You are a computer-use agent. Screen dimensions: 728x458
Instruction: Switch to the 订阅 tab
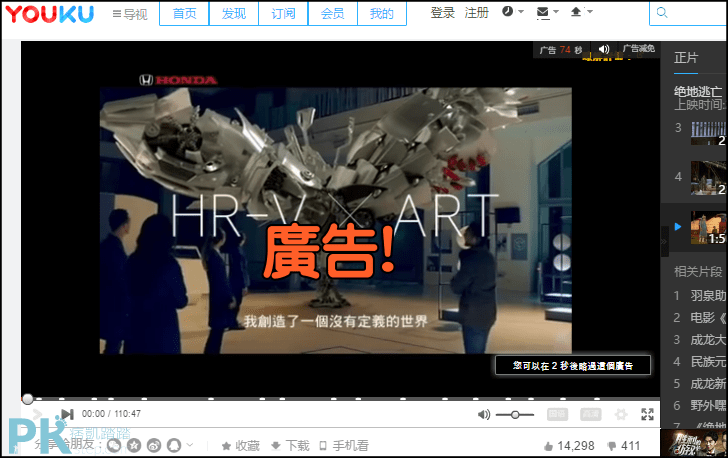coord(283,13)
